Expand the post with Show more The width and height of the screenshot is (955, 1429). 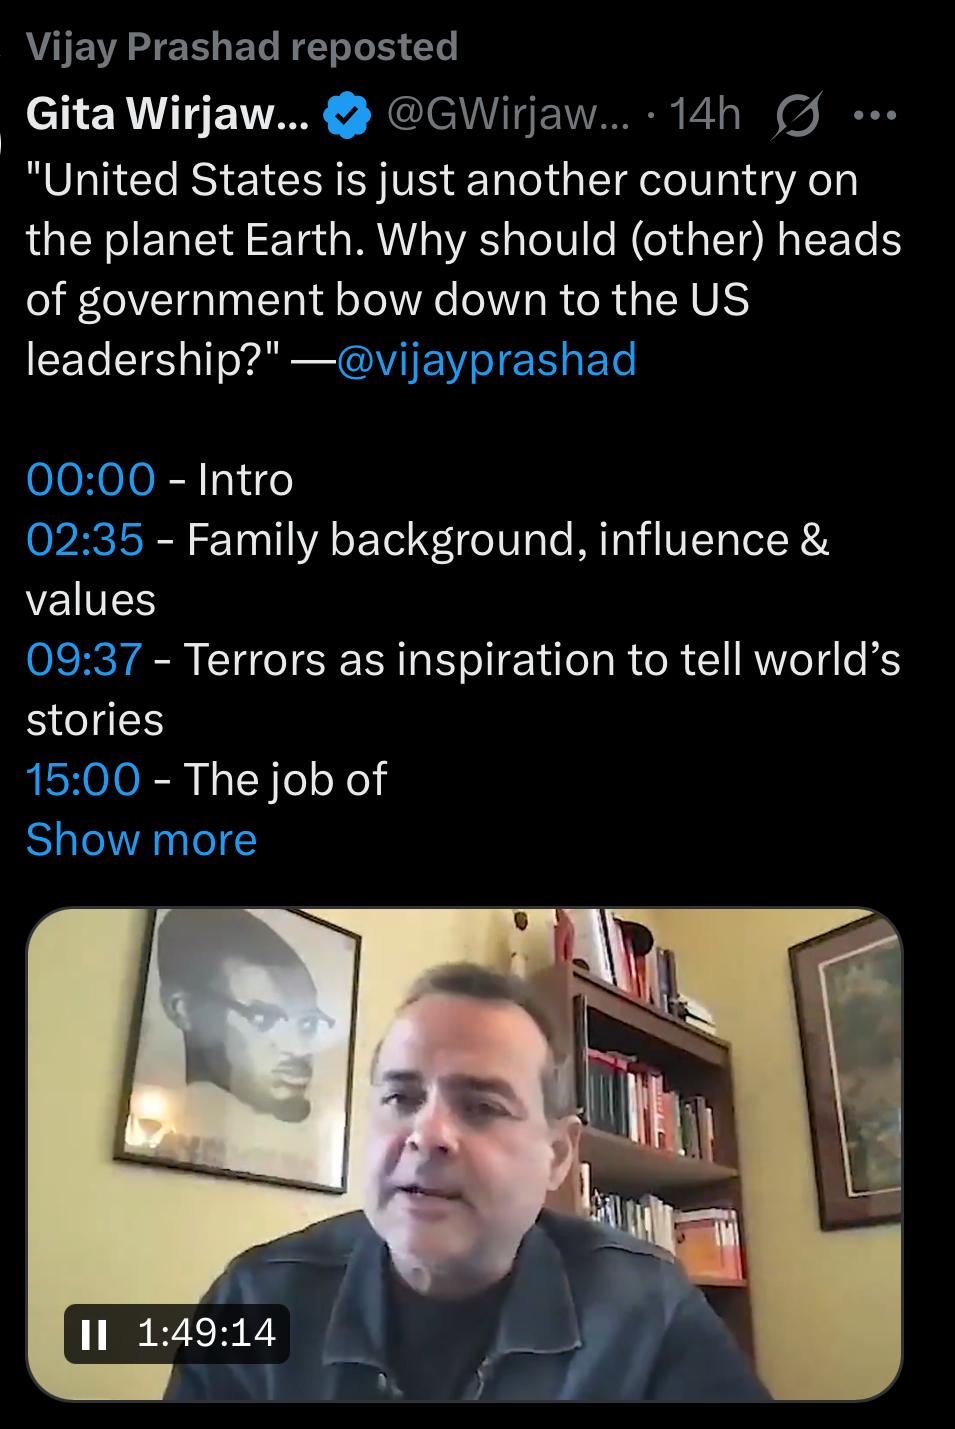coord(141,839)
